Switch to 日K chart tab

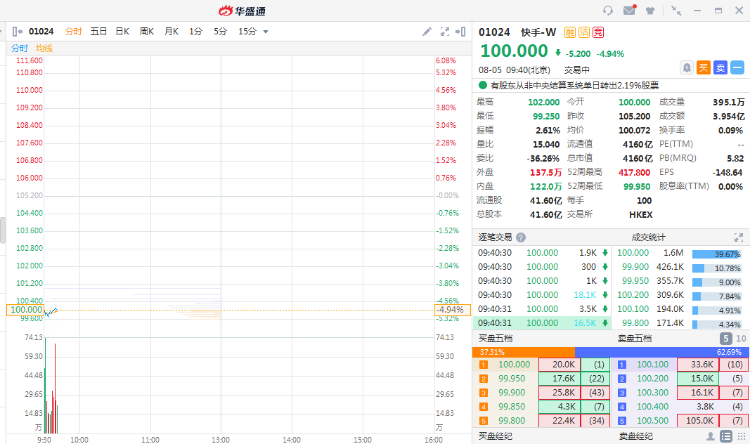pyautogui.click(x=122, y=32)
